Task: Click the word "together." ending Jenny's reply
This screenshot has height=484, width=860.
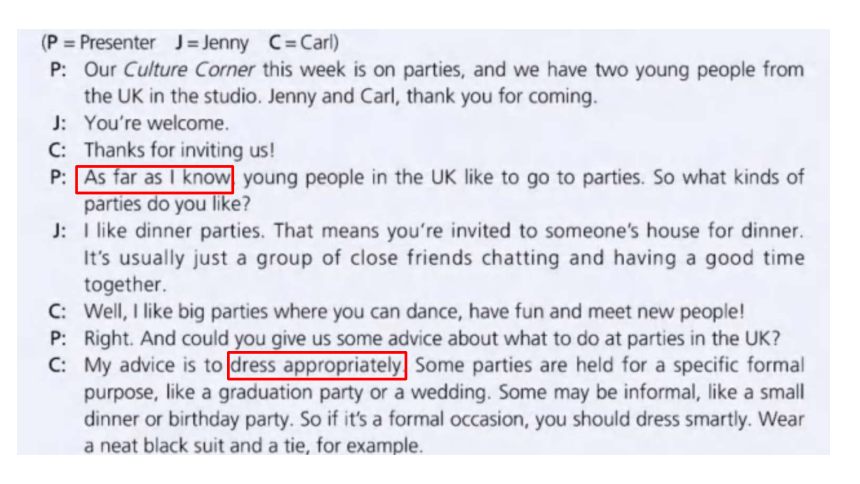Action: coord(125,285)
